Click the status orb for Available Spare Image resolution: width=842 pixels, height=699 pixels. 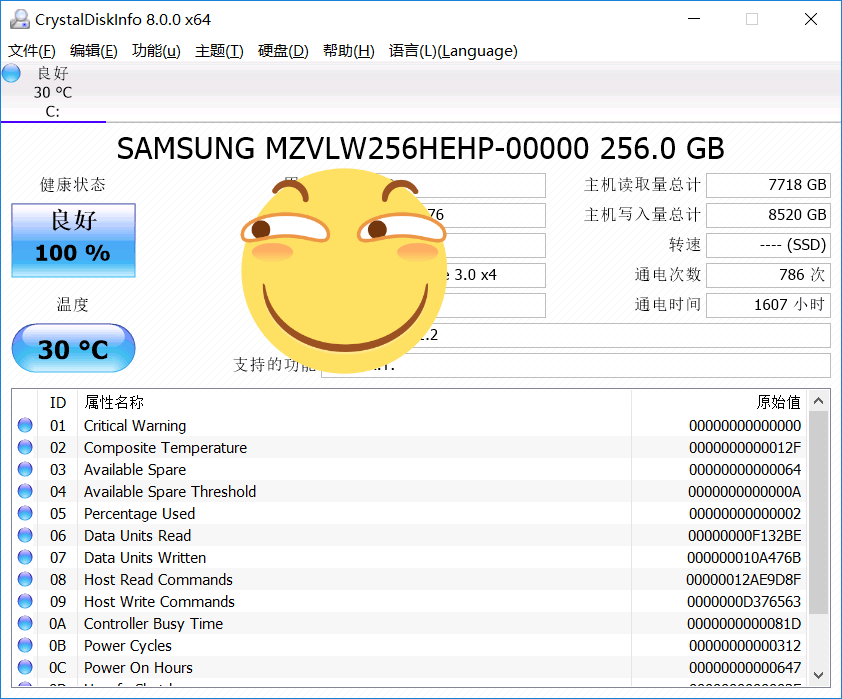(25, 469)
